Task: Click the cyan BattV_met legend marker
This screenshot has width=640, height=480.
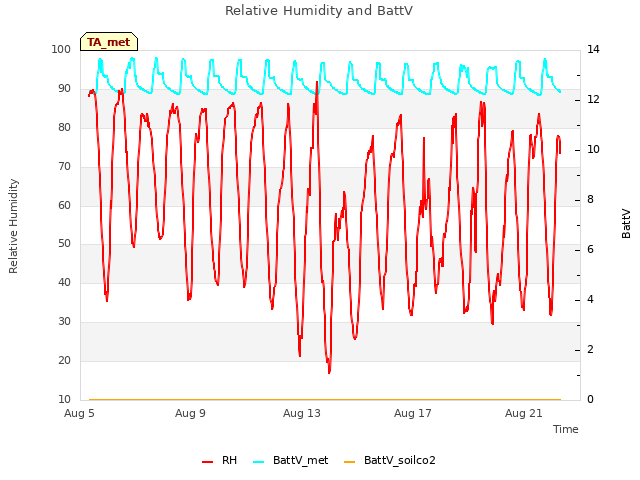Action: (x=258, y=462)
